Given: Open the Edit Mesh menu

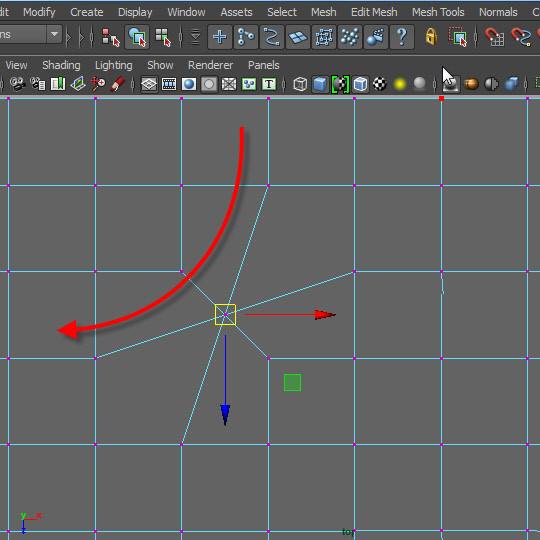Looking at the screenshot, I should coord(374,12).
